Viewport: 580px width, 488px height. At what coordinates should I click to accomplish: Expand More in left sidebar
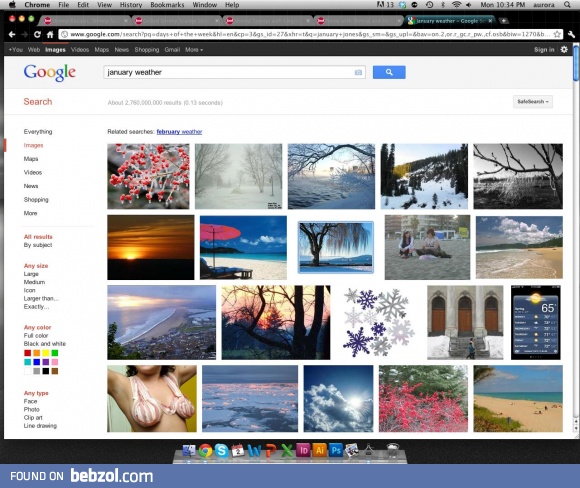tap(30, 213)
